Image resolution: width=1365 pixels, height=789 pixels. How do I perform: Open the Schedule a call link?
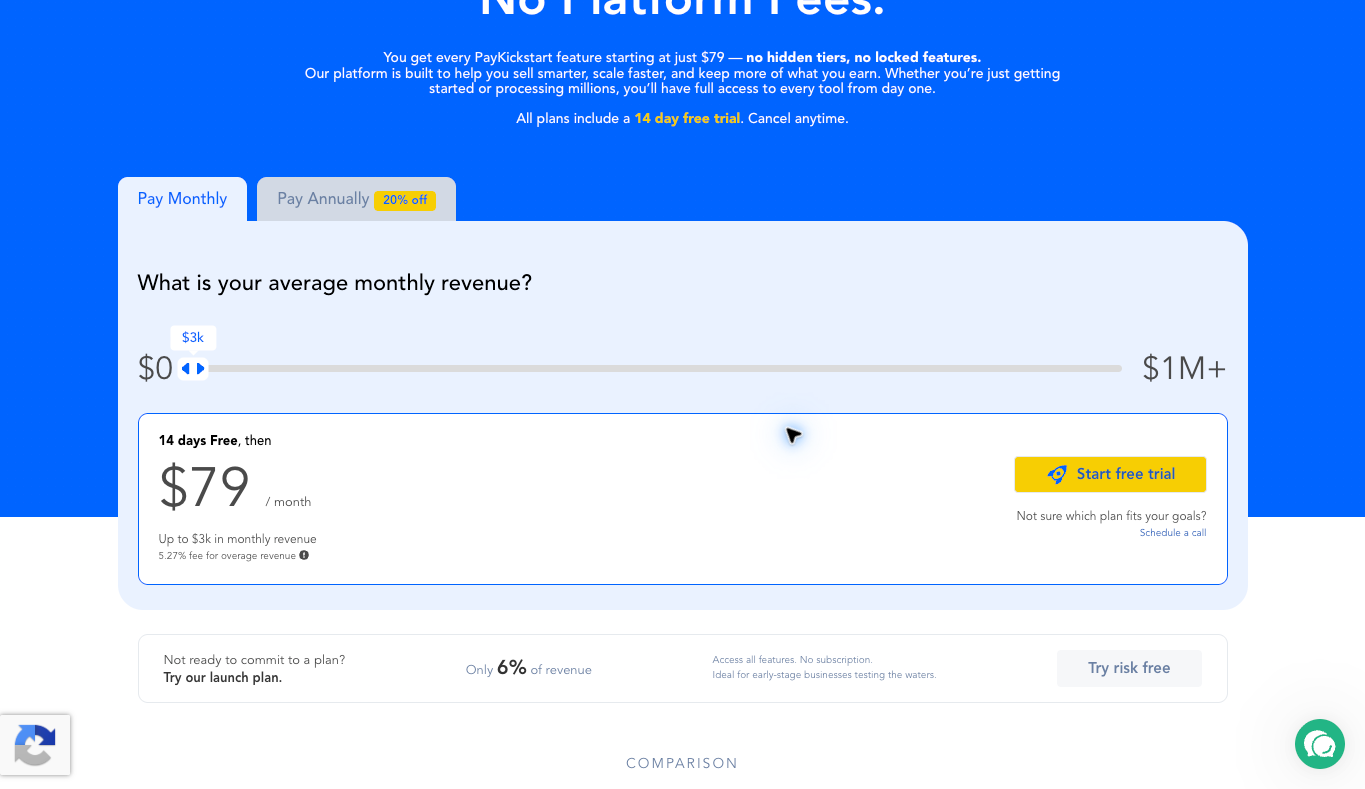click(1173, 533)
